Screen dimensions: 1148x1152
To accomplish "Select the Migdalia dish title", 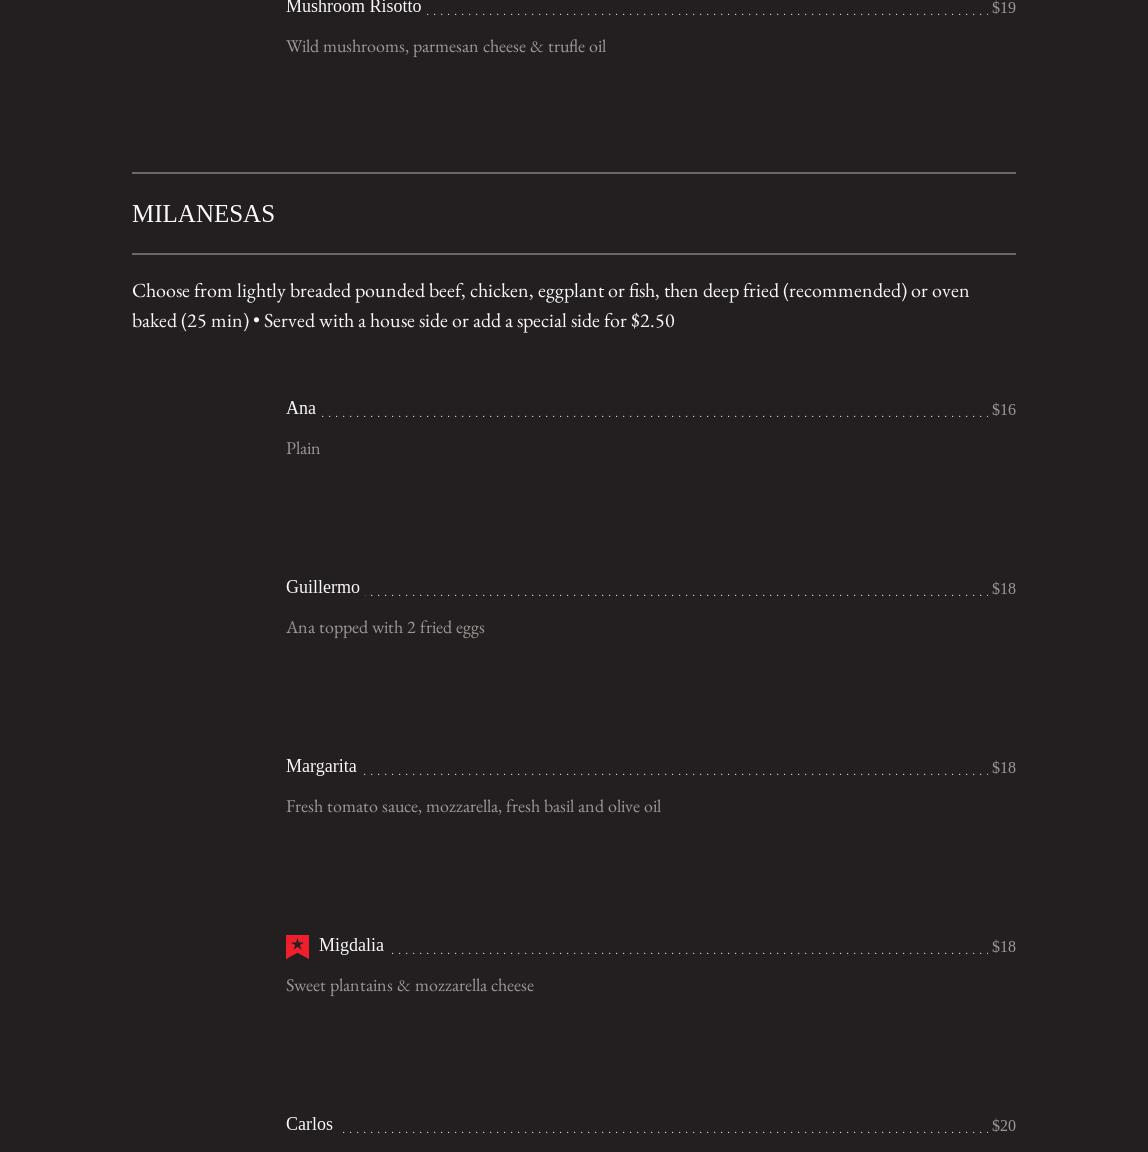I will coord(351,945).
